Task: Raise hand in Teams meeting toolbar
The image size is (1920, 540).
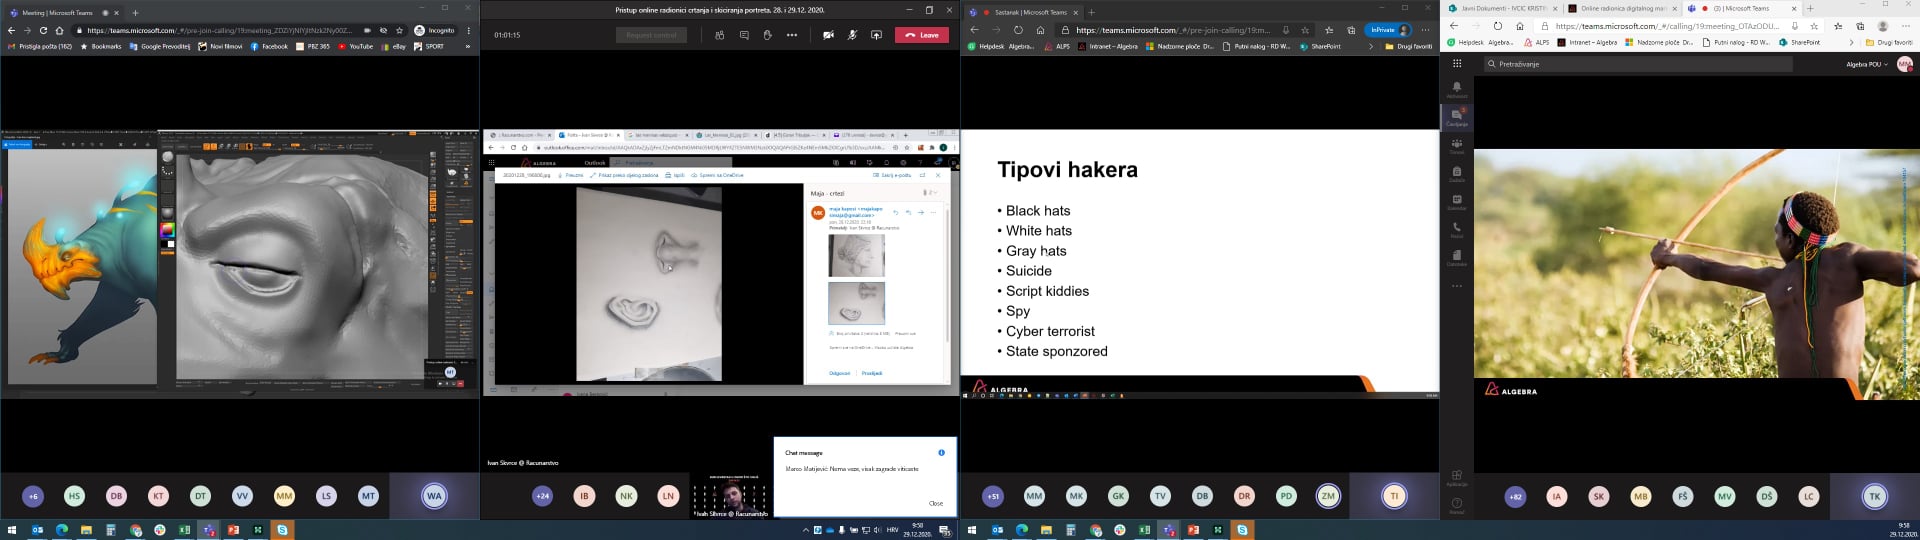Action: point(767,35)
